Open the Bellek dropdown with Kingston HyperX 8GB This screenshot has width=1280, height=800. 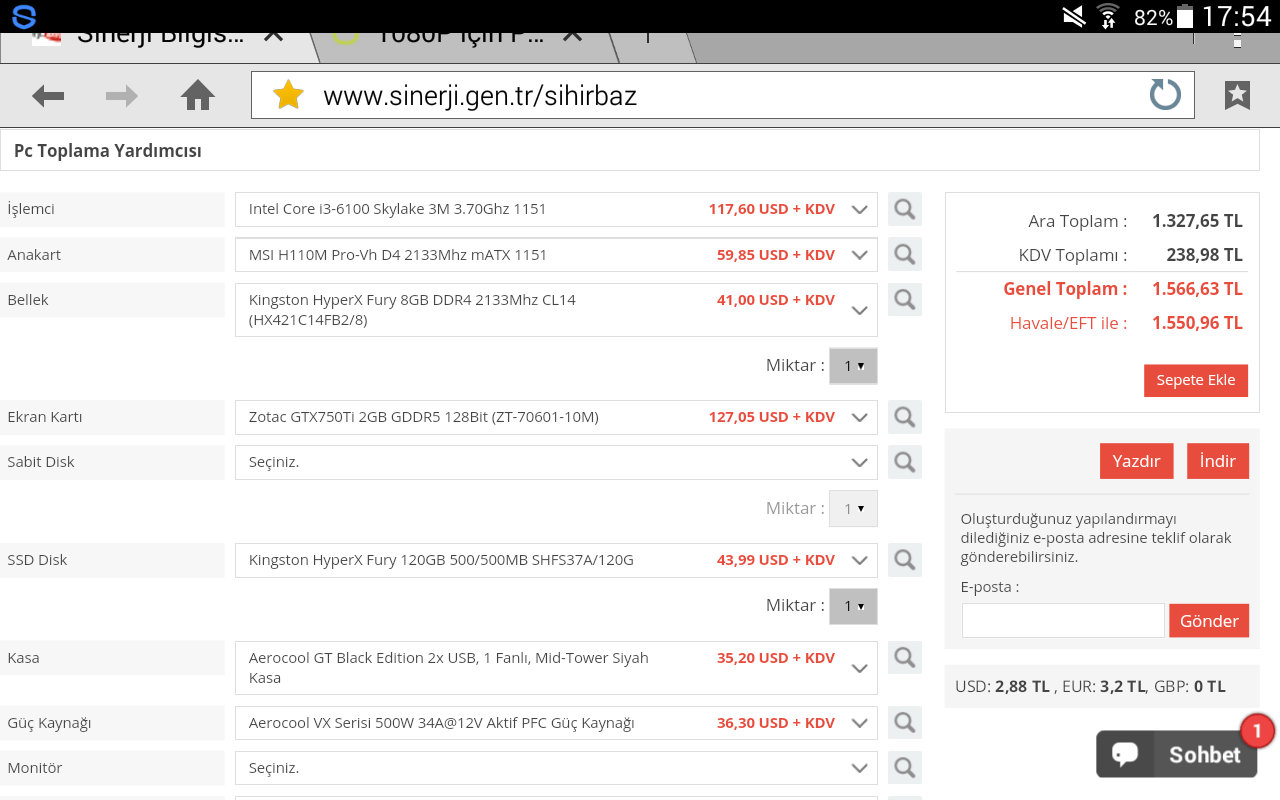[x=556, y=310]
